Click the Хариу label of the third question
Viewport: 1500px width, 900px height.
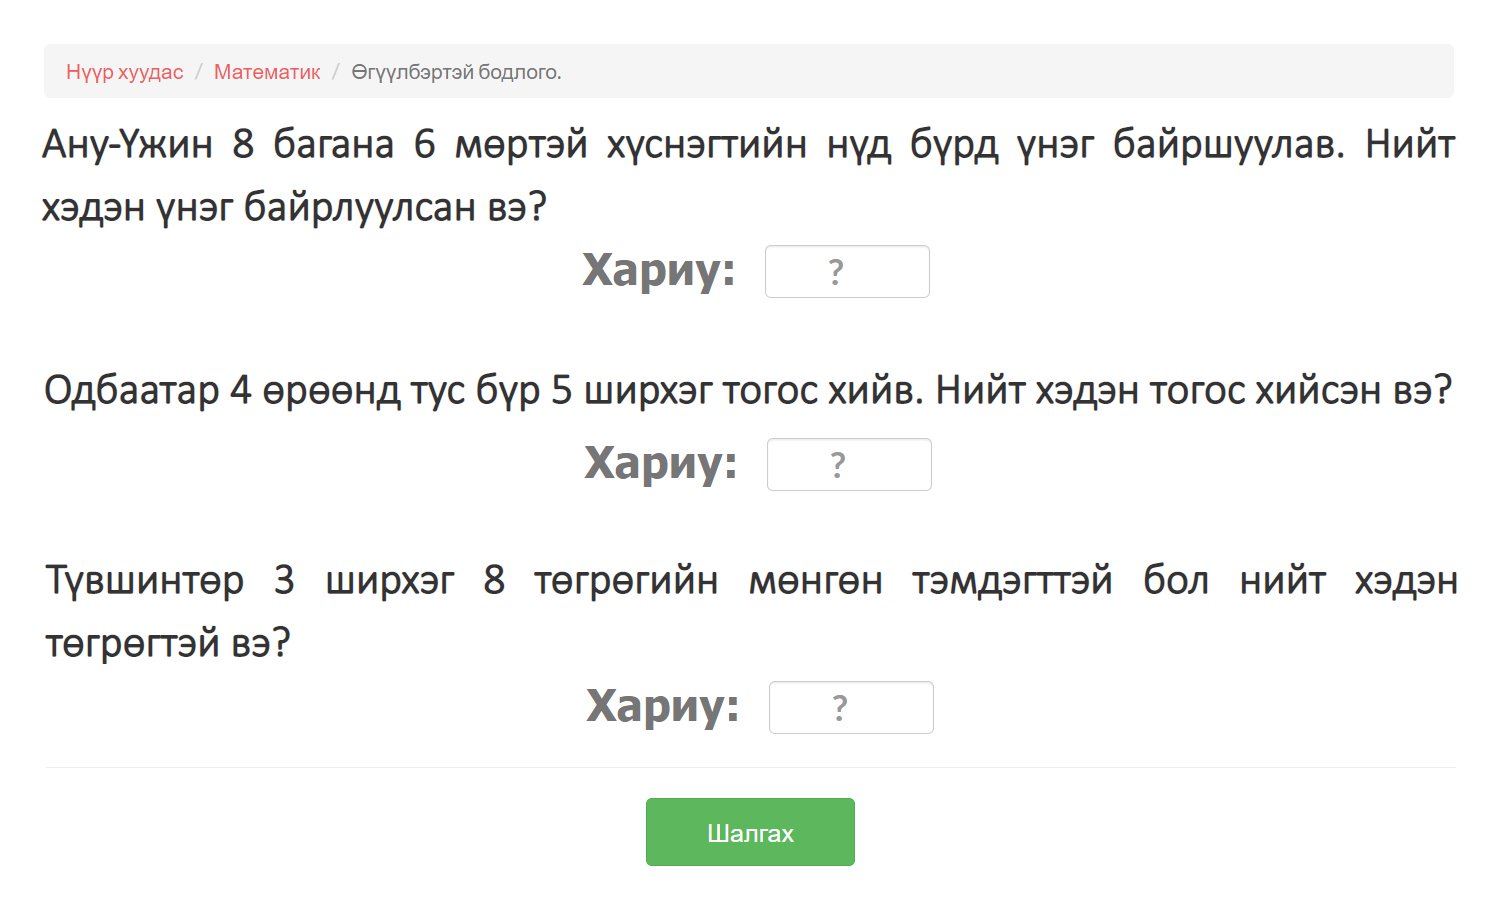[x=662, y=707]
